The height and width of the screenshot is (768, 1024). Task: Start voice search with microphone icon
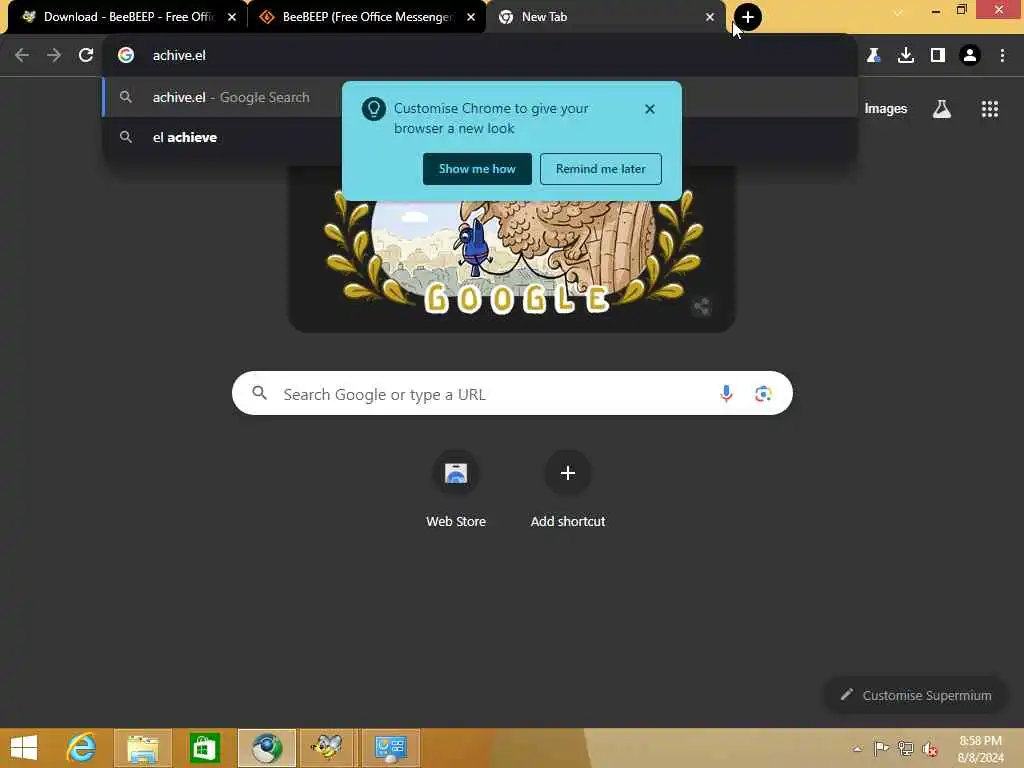click(x=726, y=394)
